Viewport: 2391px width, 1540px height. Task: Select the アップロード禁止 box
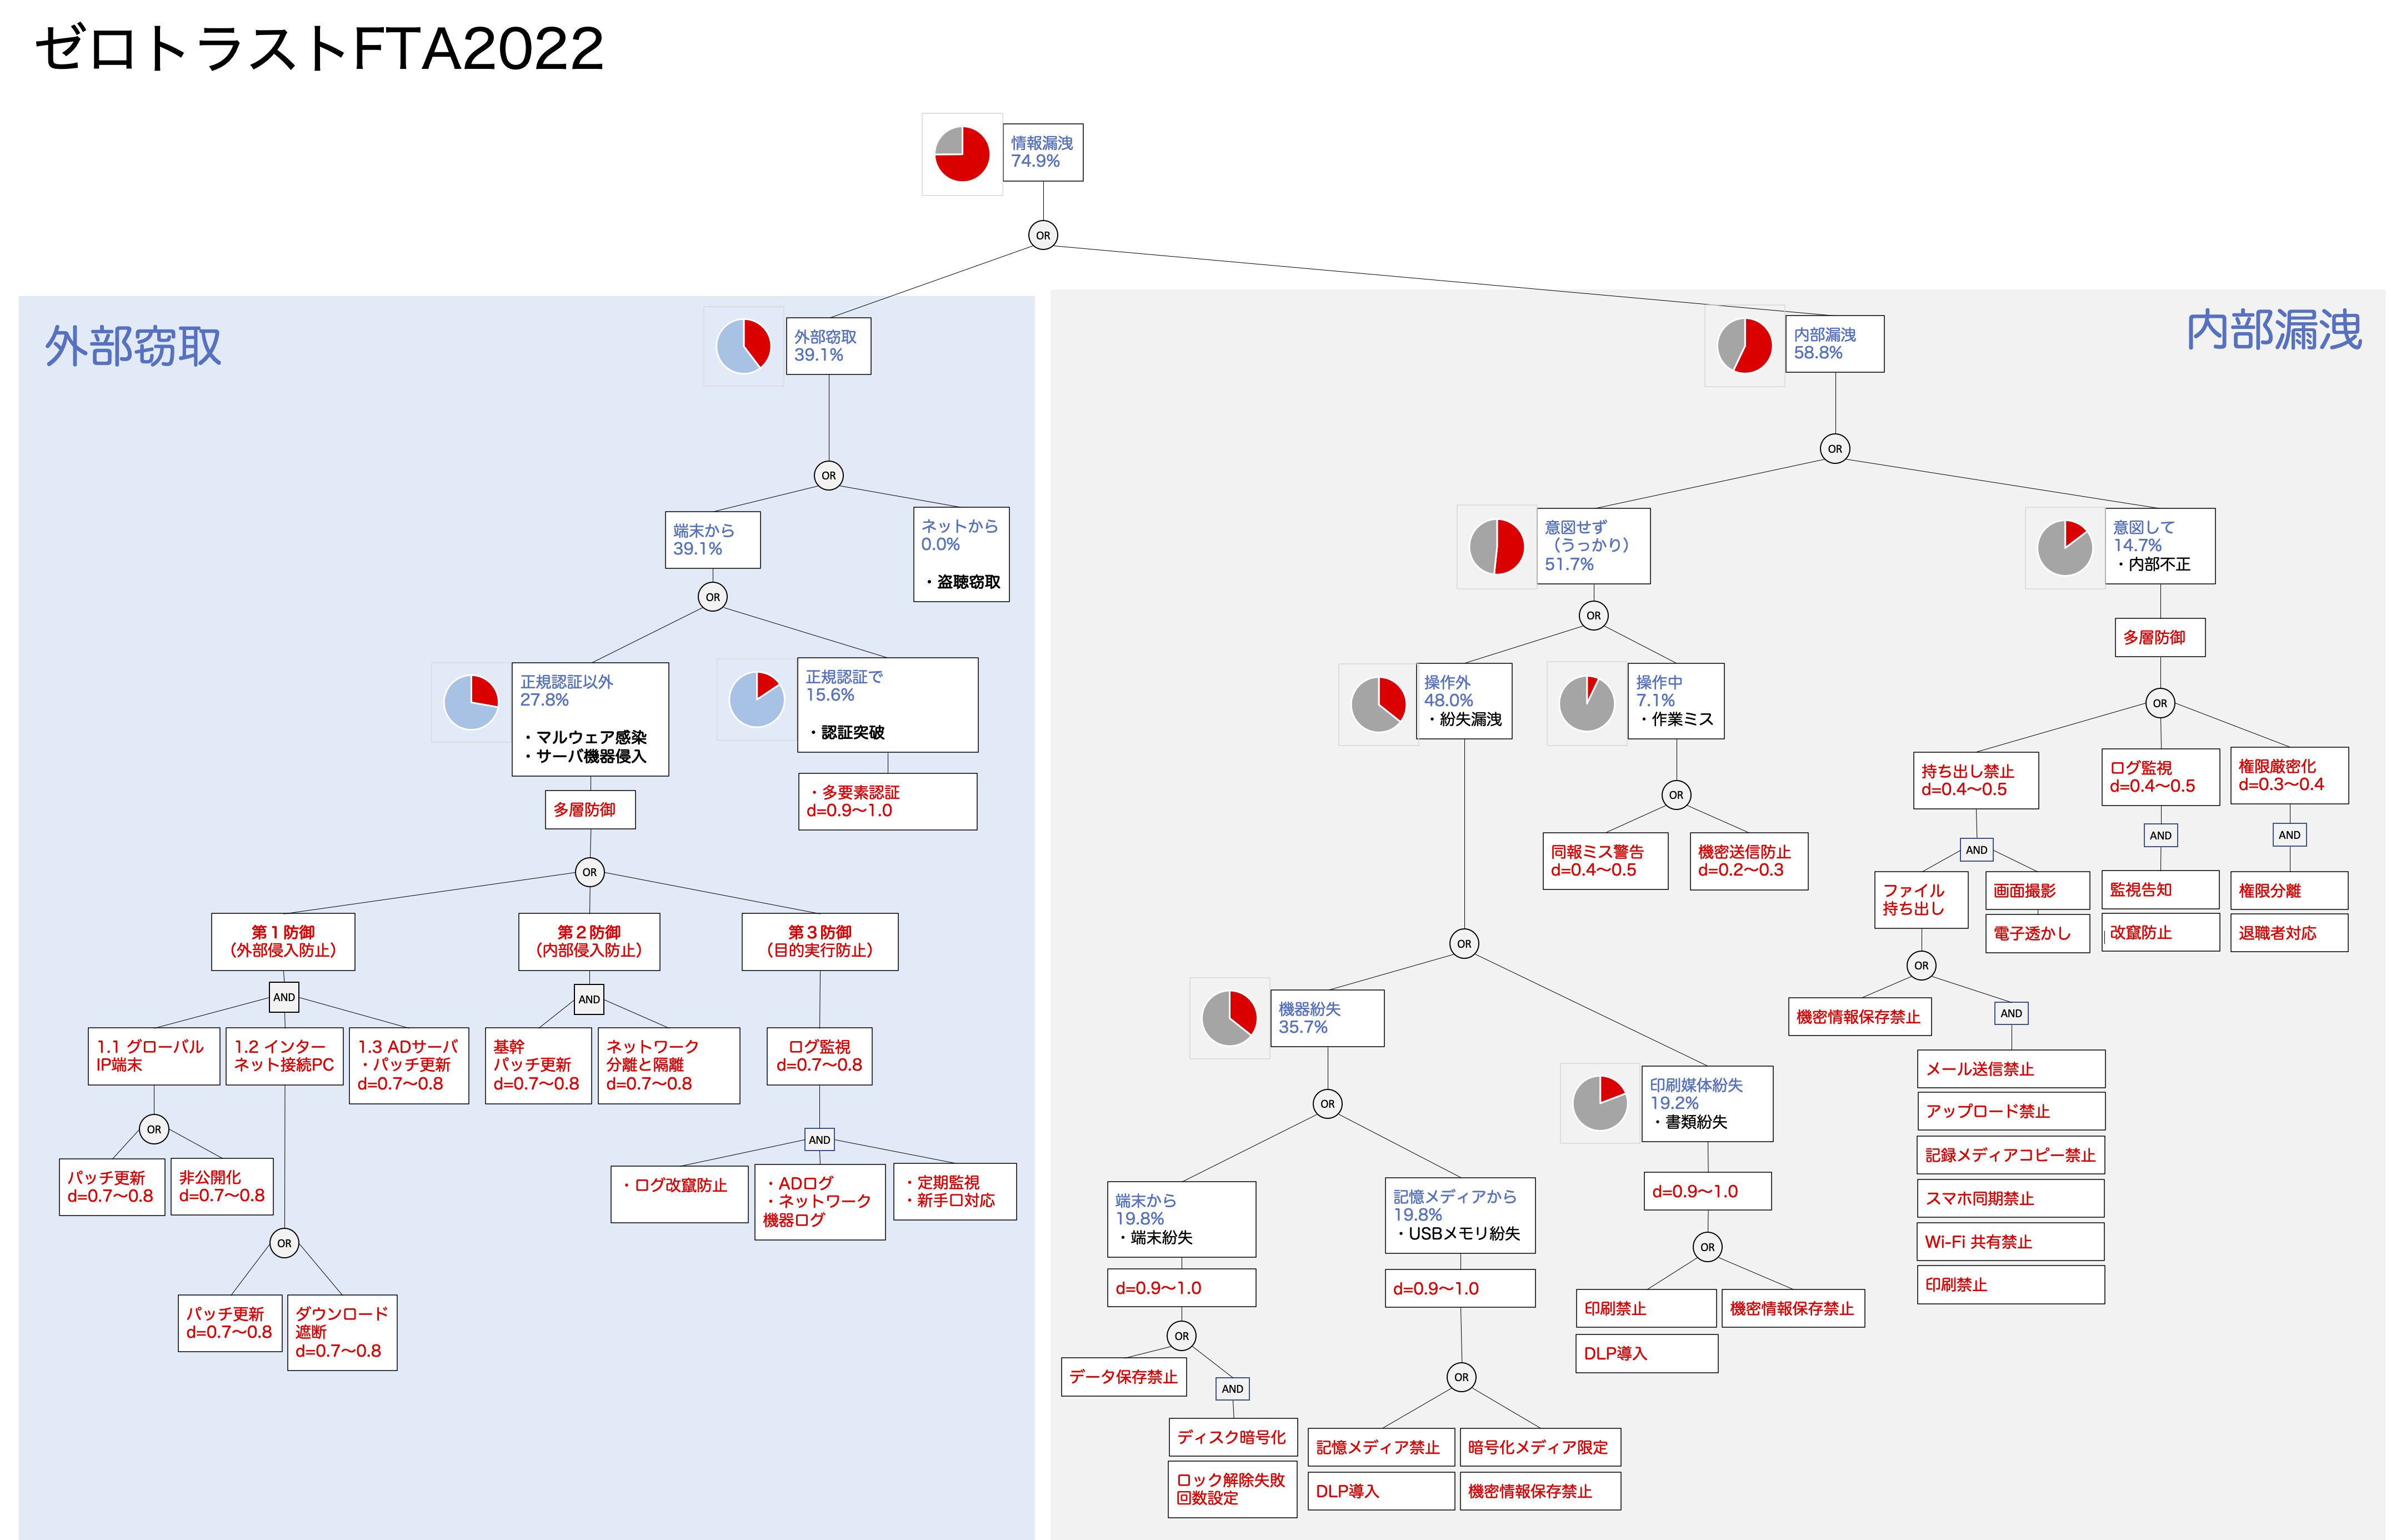(x=2011, y=1111)
